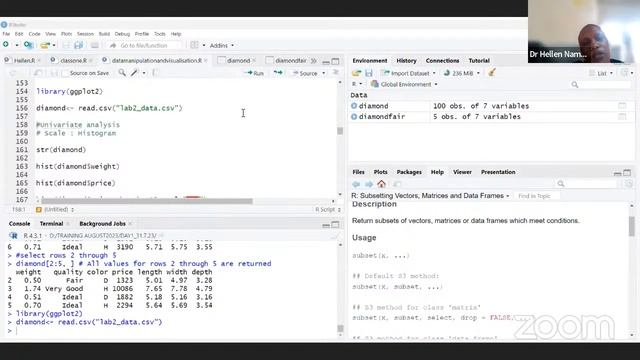Viewport: 640px width, 360px height.
Task: Clear objects with the broom icon
Action: point(492,73)
